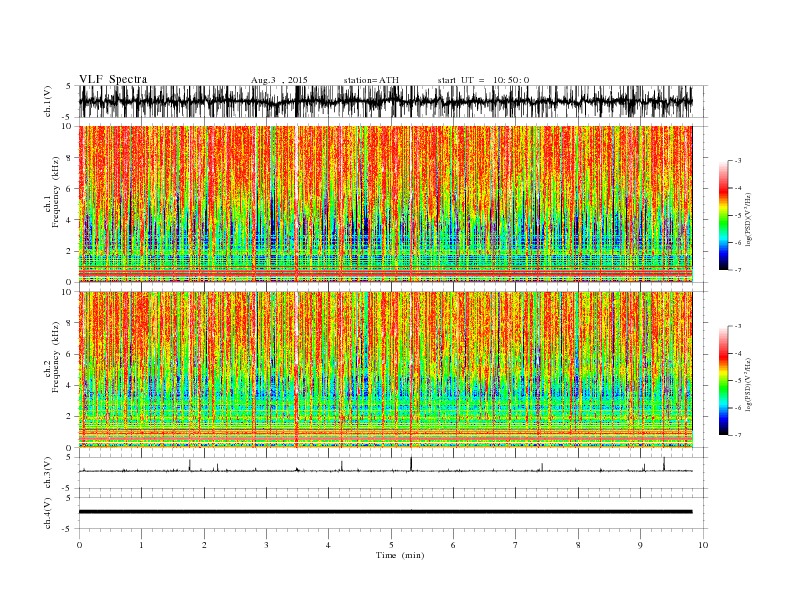Click the "2" kHz tick on ch.1 spectrogram

[x=70, y=251]
